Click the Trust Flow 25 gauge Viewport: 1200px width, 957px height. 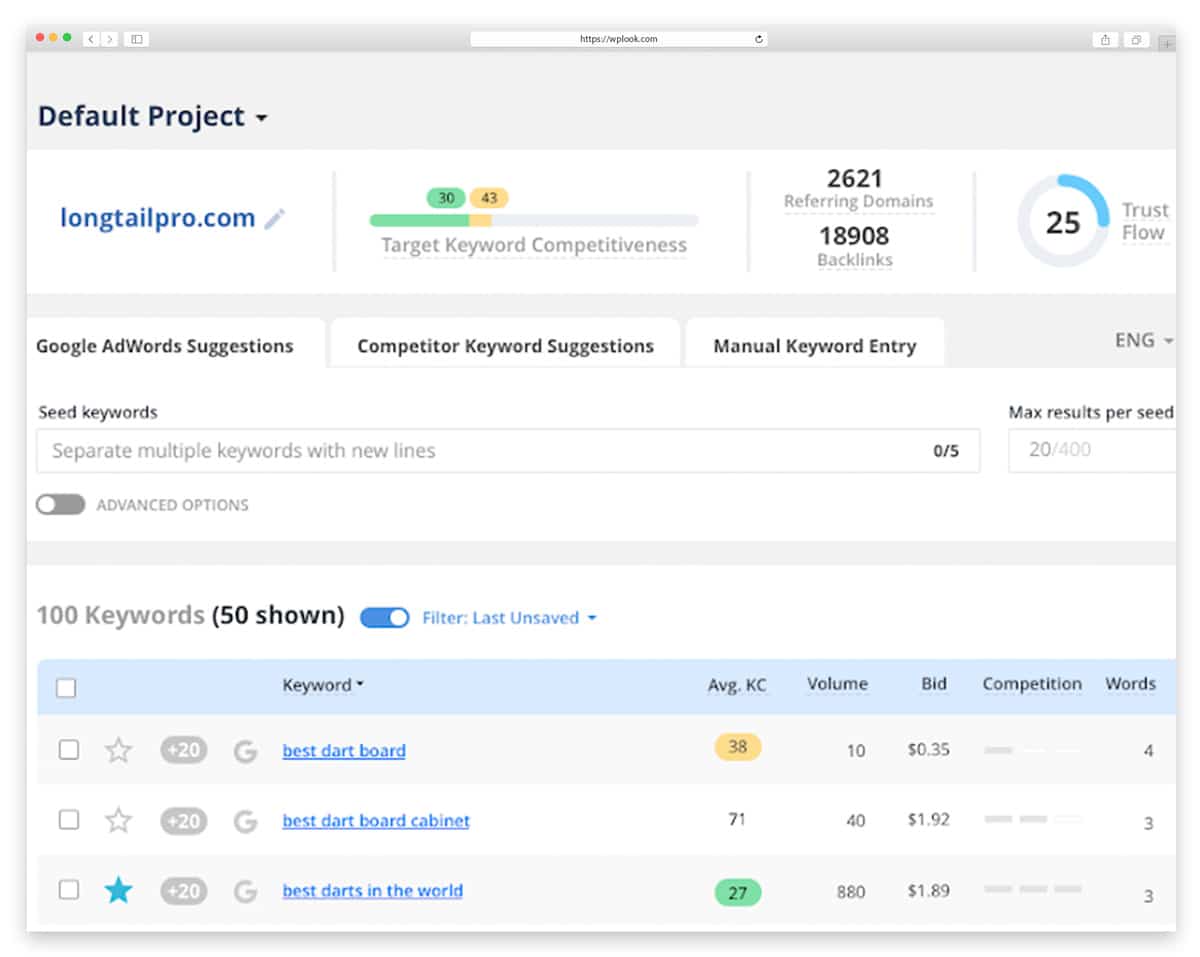tap(1063, 221)
